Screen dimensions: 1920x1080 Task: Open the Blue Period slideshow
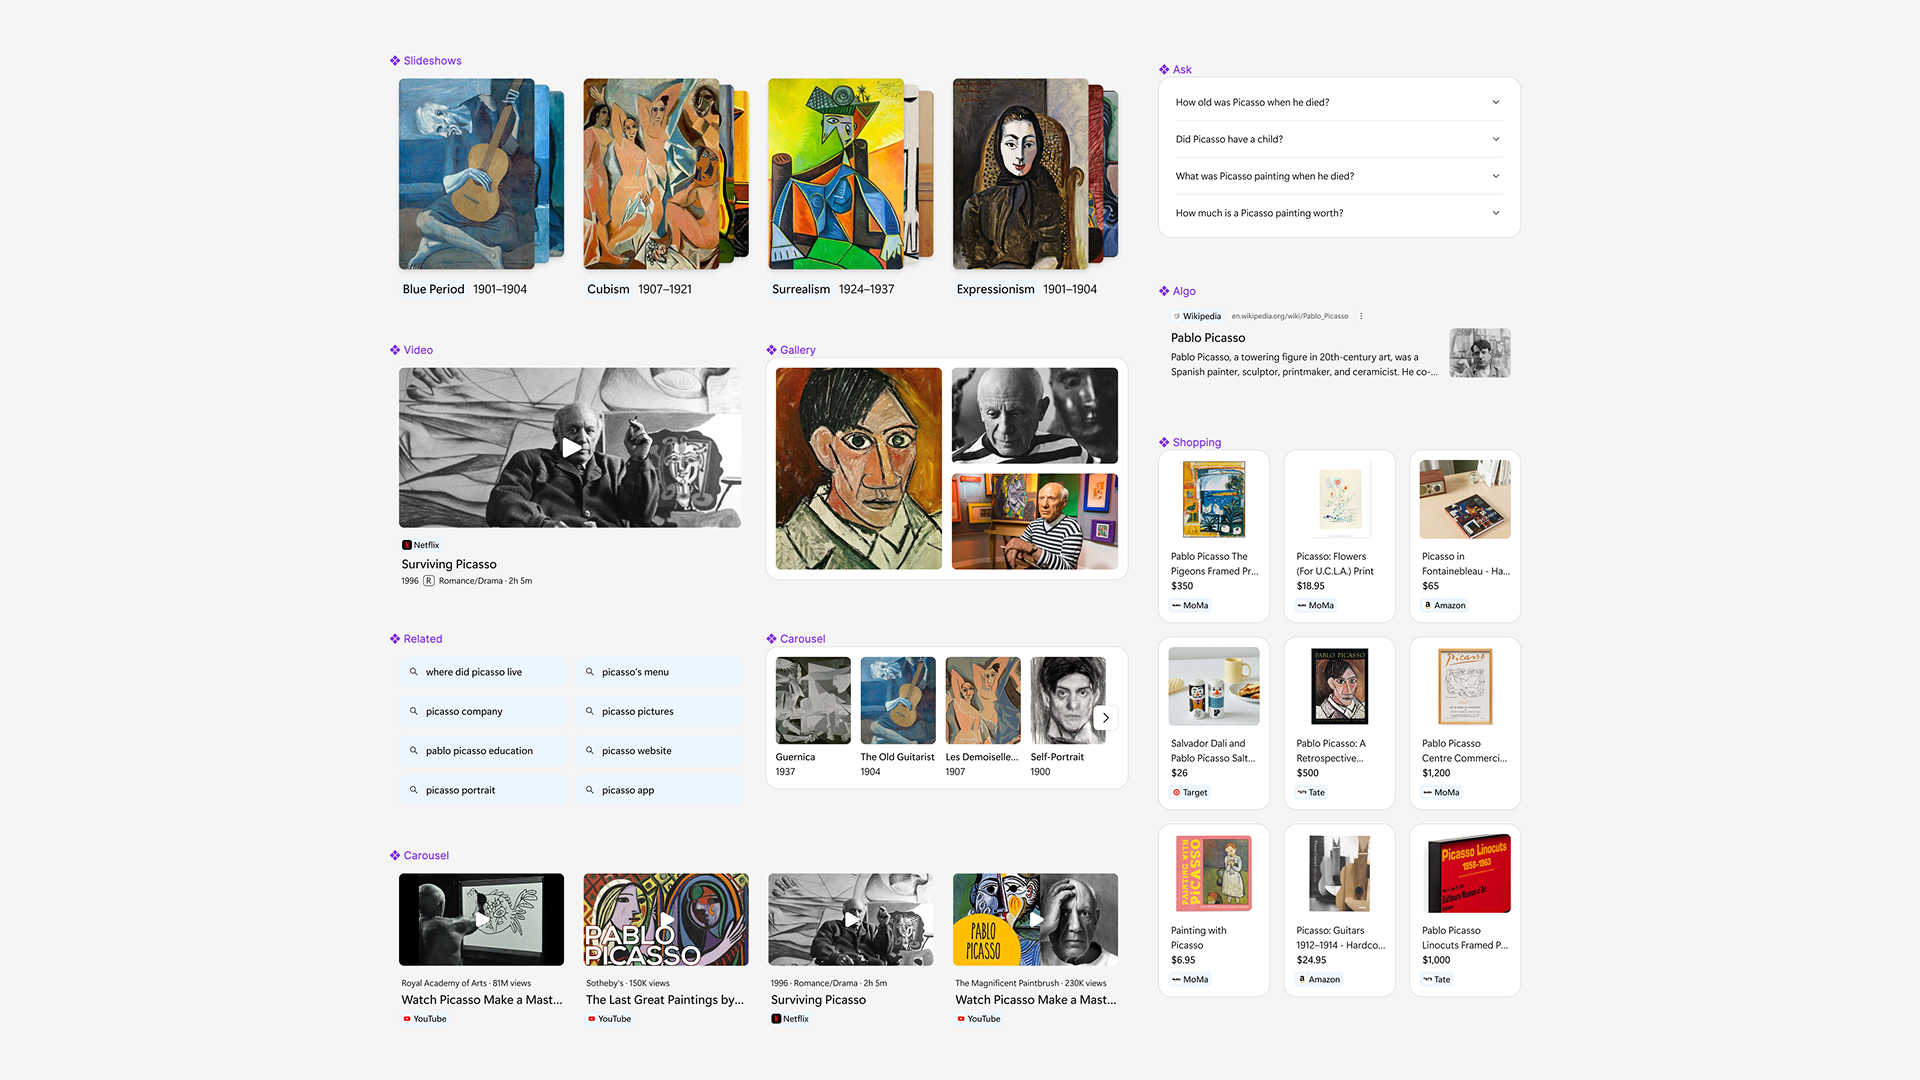(x=467, y=174)
